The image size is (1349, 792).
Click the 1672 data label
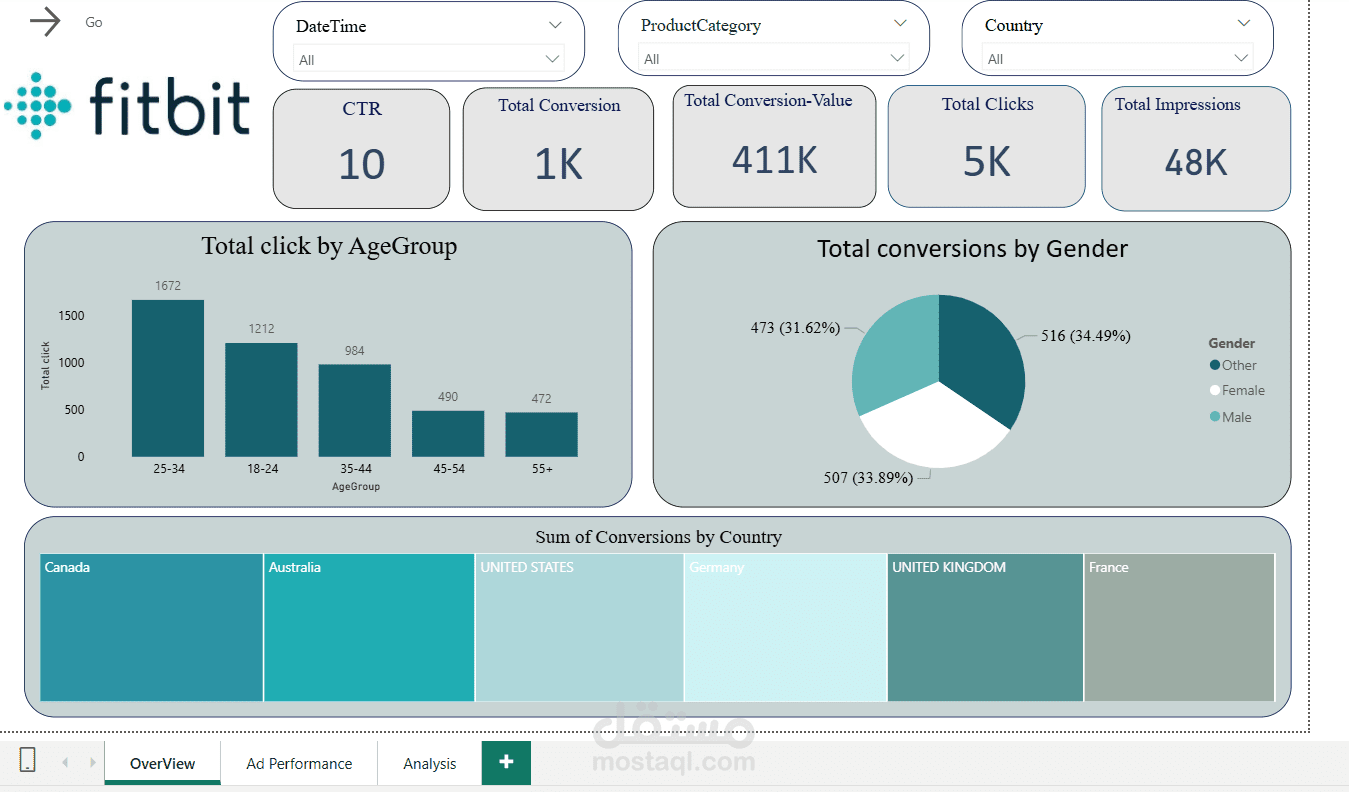[168, 286]
